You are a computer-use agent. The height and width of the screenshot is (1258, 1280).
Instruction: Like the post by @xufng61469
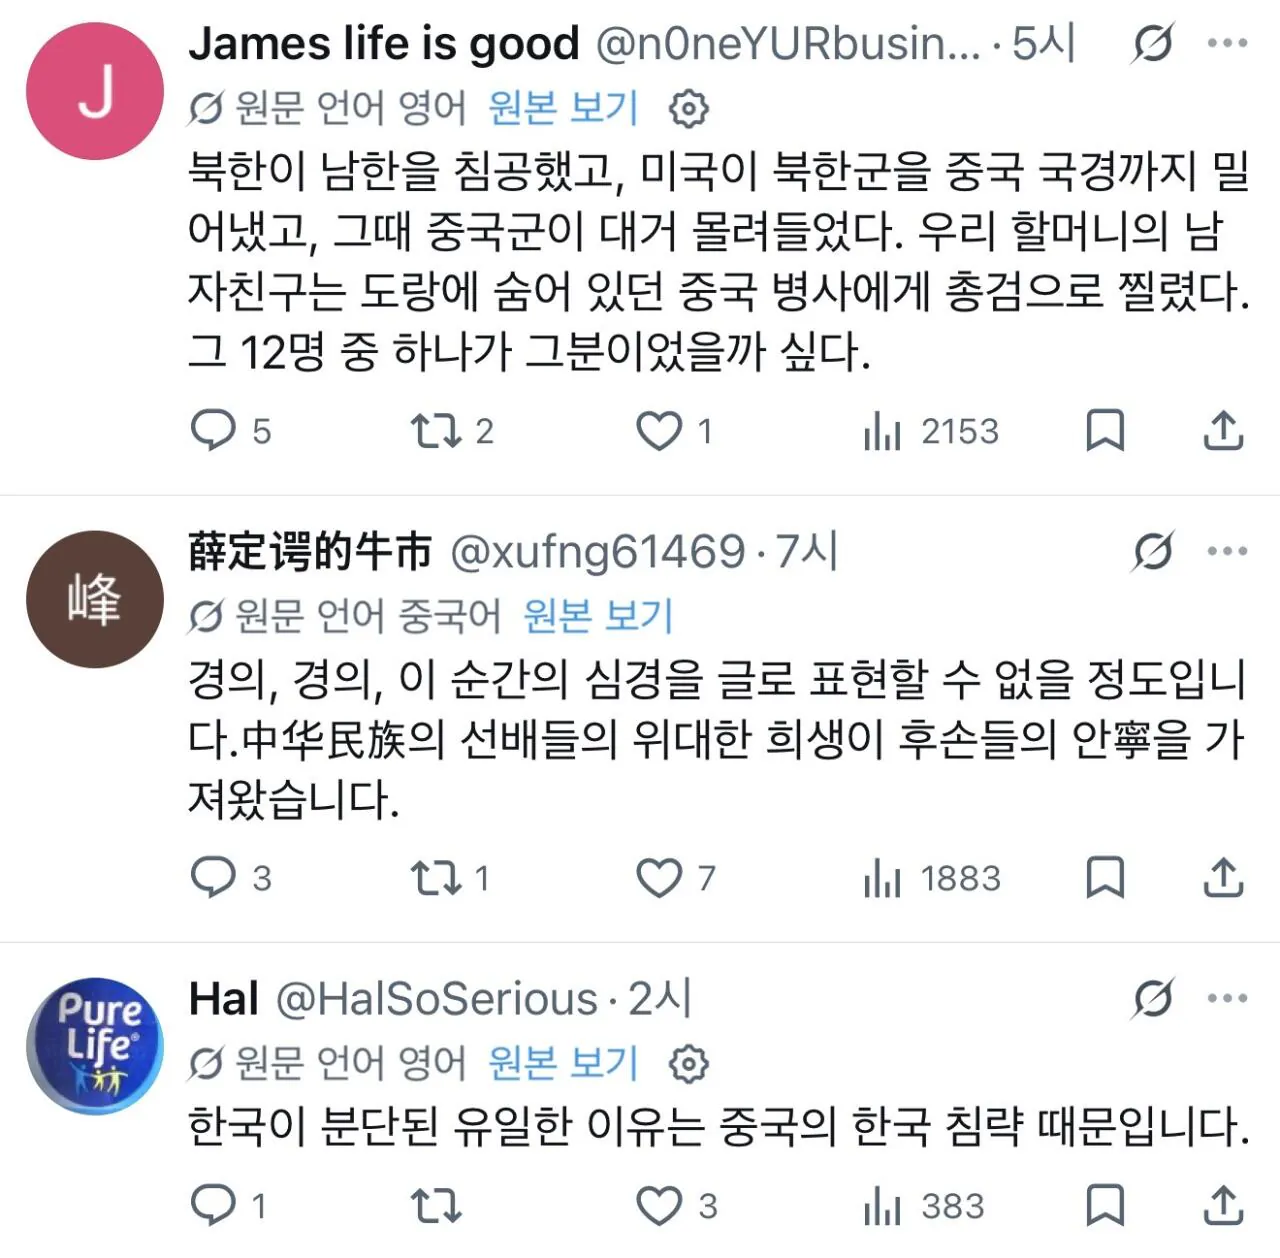659,878
